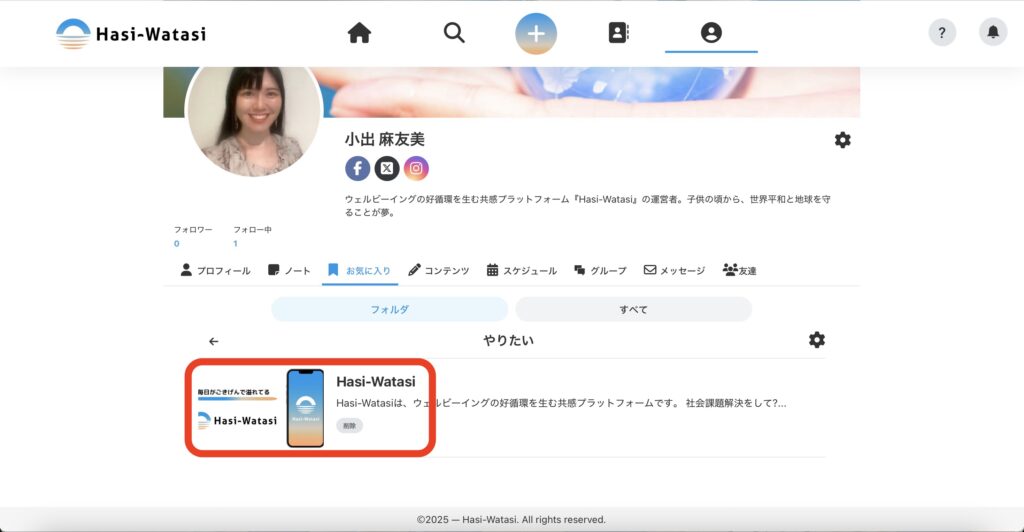Open the X social icon
The width and height of the screenshot is (1024, 532).
(387, 169)
